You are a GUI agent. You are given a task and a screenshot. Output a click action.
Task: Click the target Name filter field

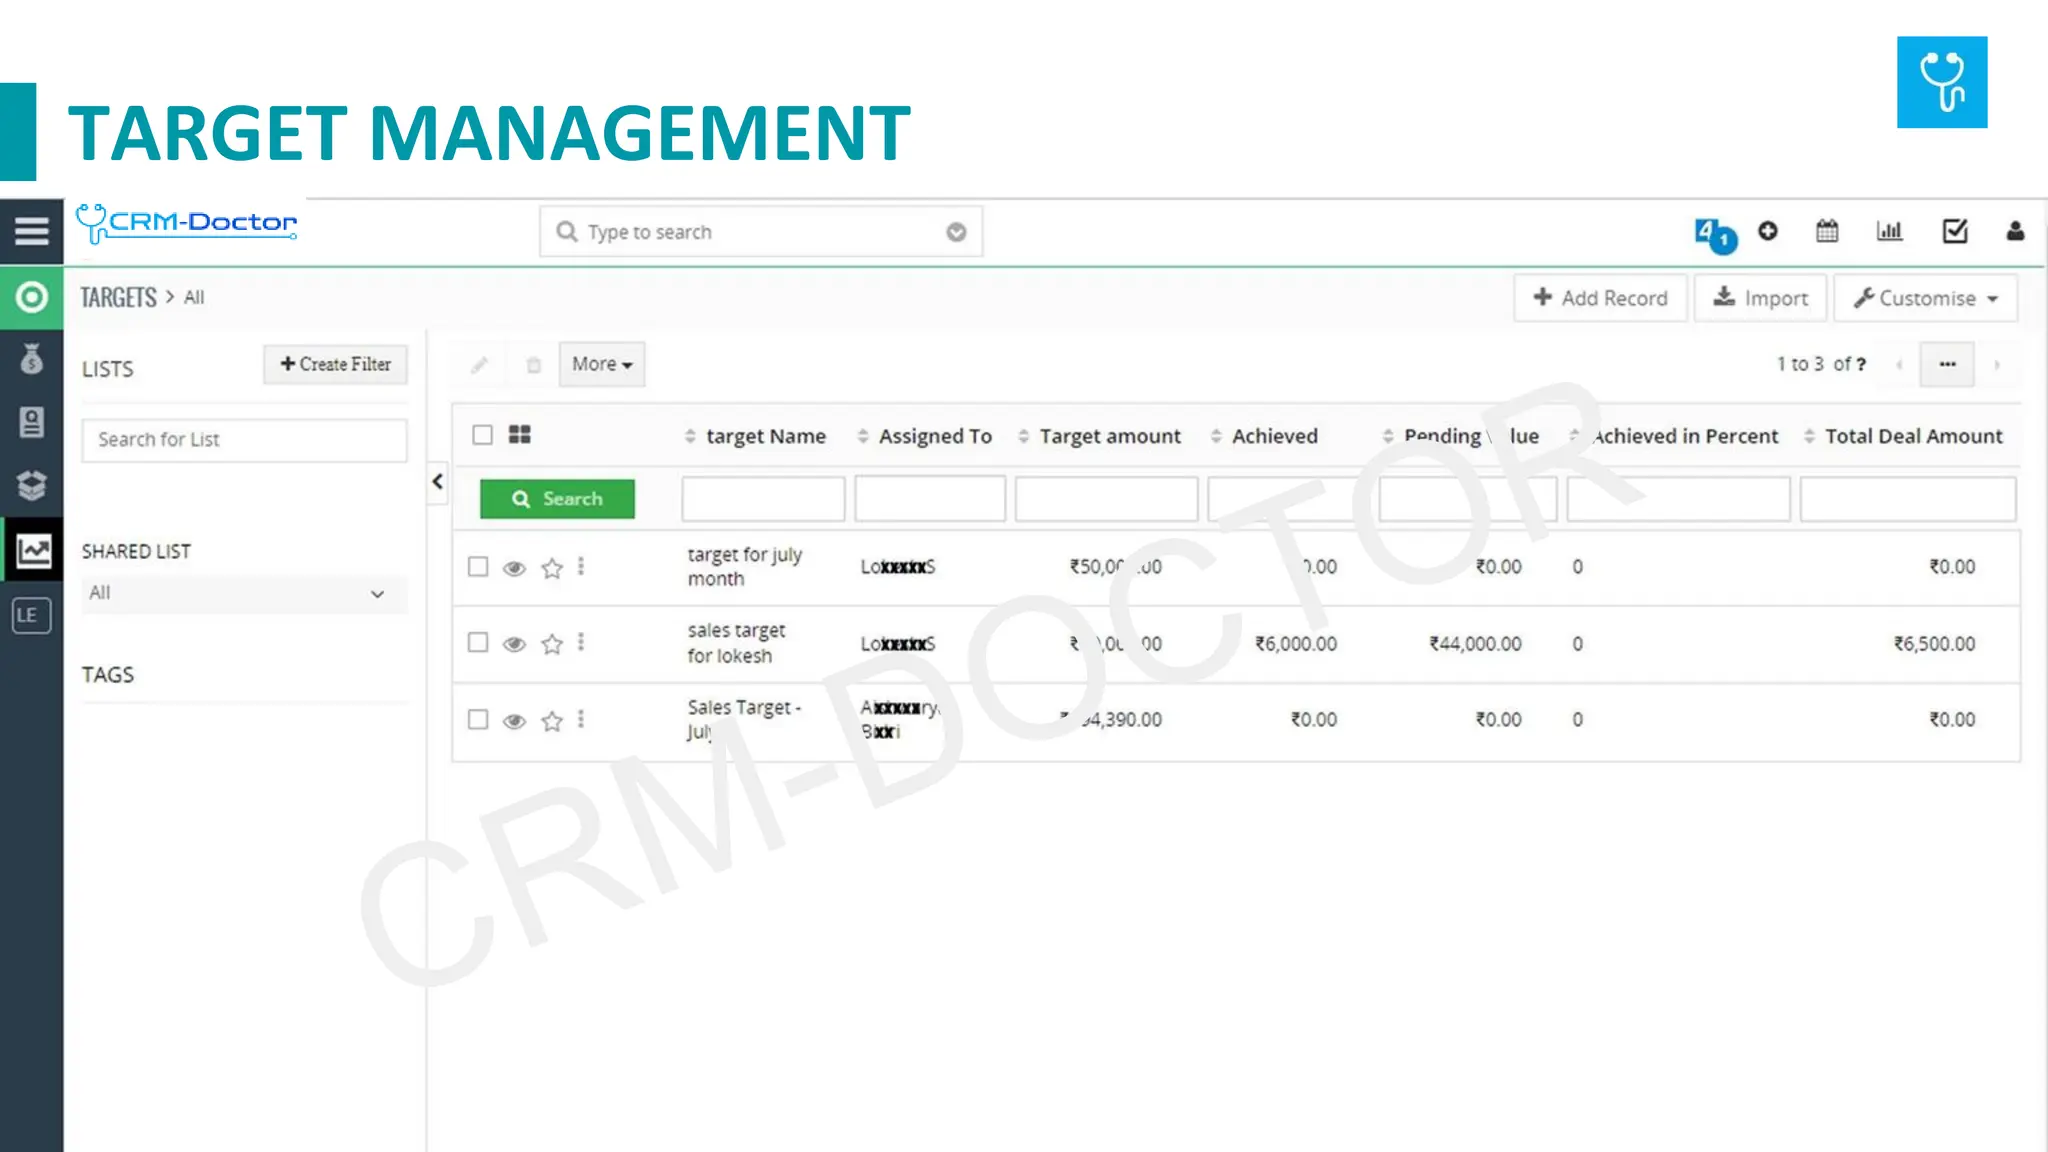(763, 499)
